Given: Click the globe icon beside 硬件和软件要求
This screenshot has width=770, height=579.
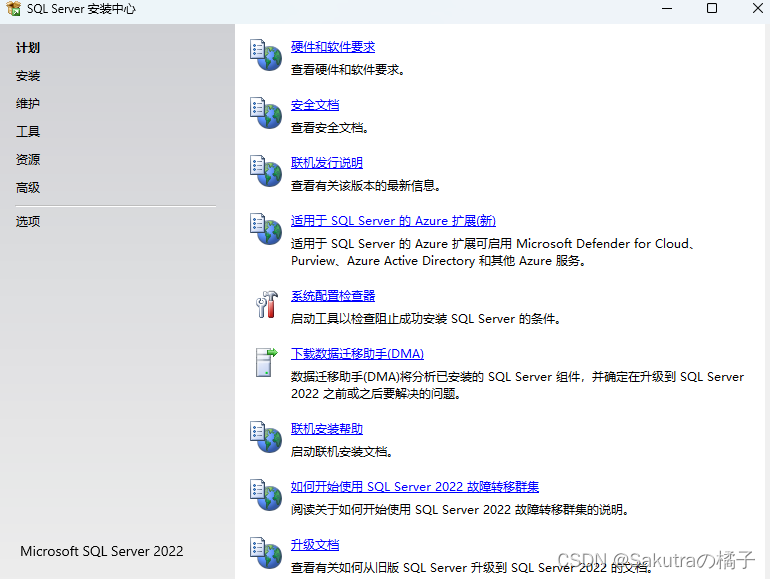Looking at the screenshot, I should [x=266, y=55].
